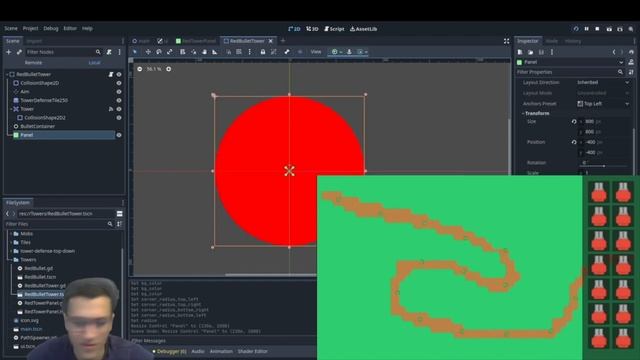Screen dimensions: 640x360
Task: Toggle FileSystem split view mode icon
Action: [x=120, y=213]
